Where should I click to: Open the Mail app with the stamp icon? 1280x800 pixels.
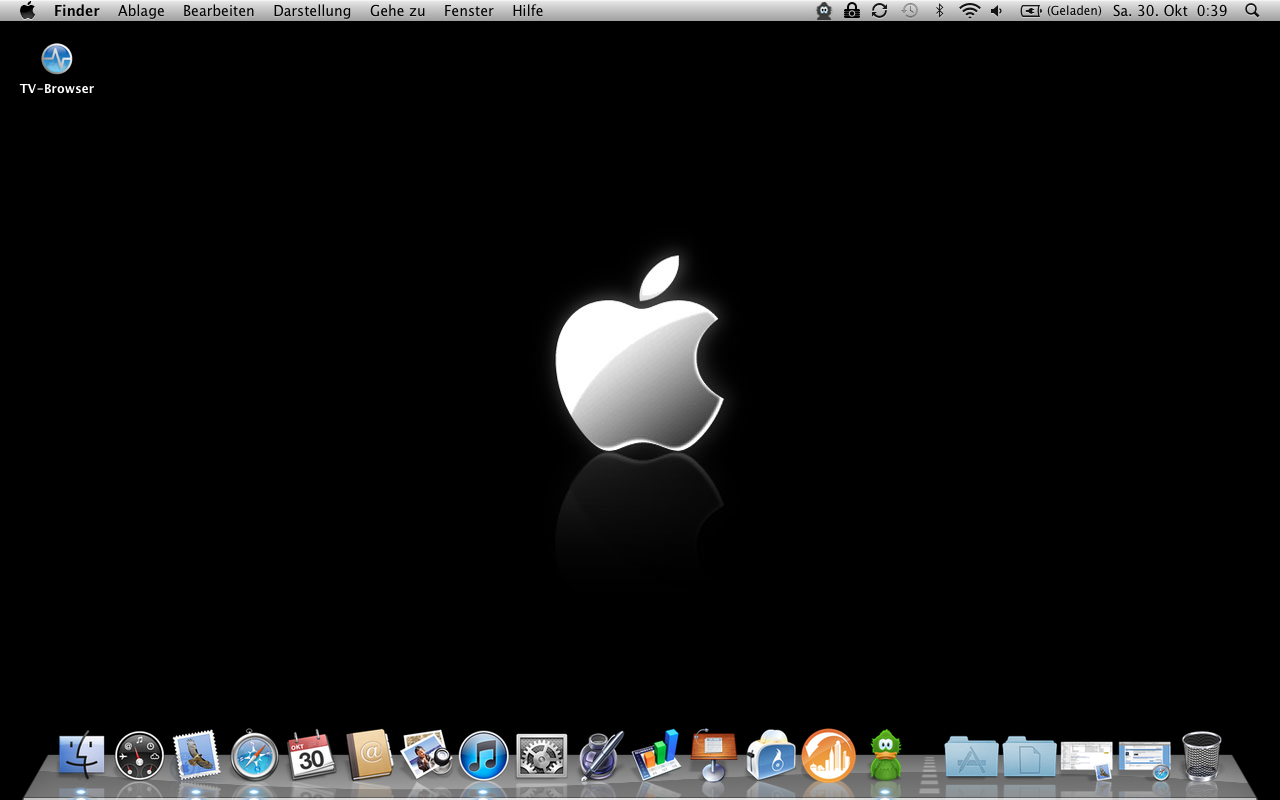[196, 755]
